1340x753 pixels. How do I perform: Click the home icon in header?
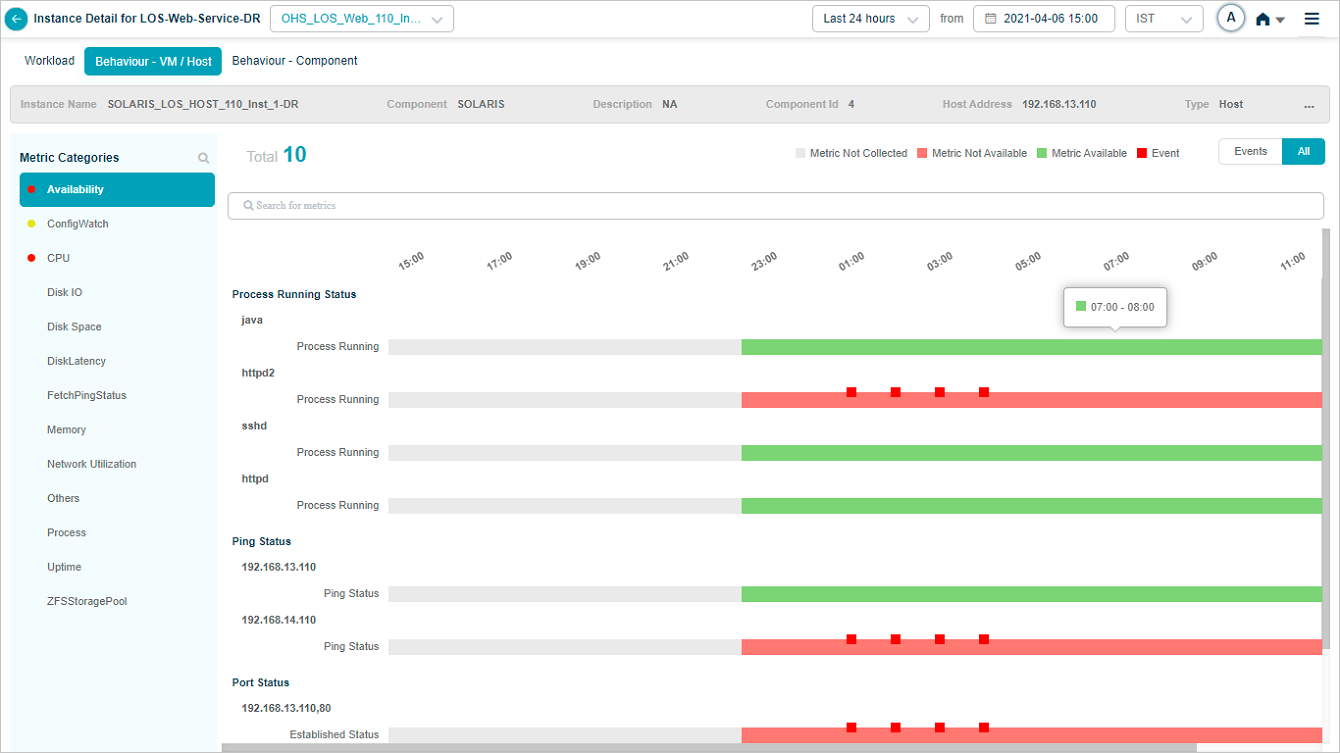[1263, 19]
